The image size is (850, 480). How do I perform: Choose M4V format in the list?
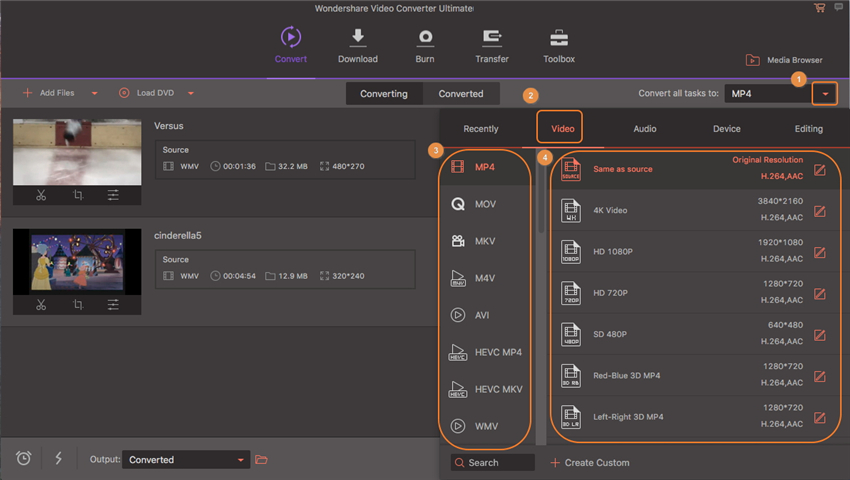pos(486,278)
